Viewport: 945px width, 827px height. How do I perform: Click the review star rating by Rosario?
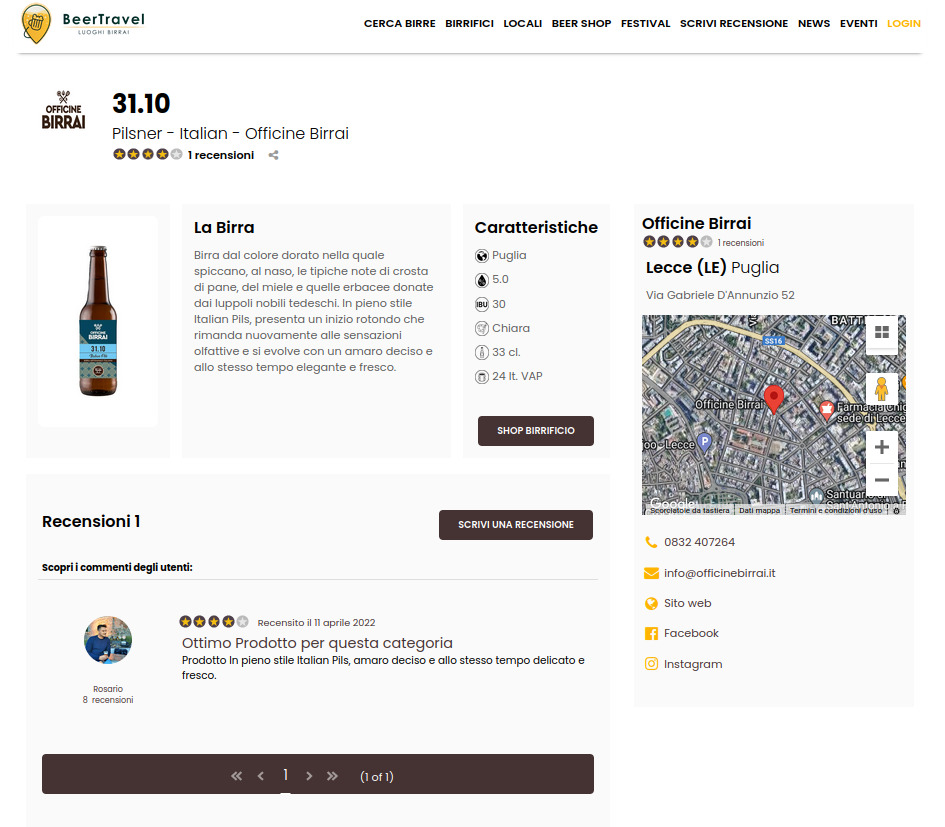[214, 621]
